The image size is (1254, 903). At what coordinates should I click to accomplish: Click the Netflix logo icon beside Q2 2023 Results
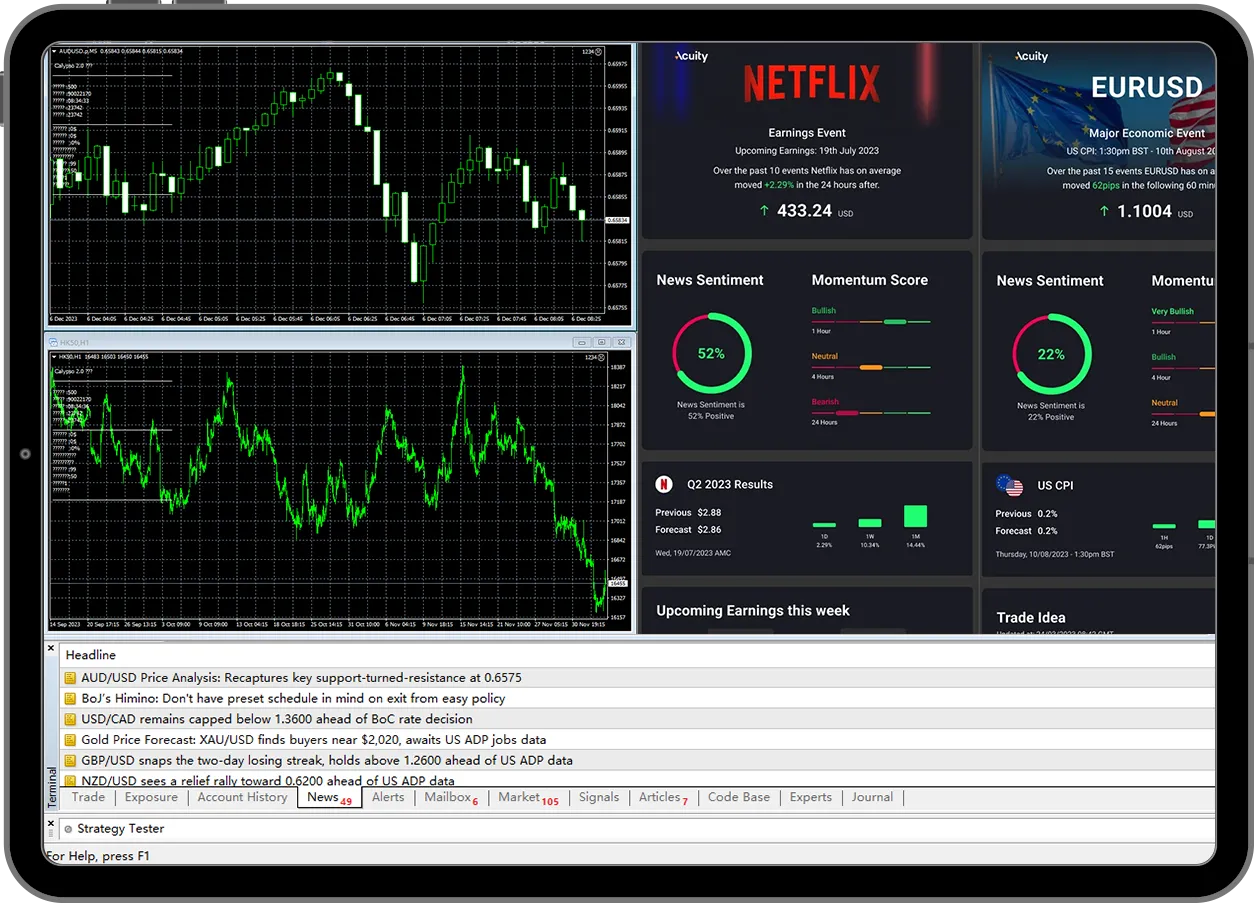(x=664, y=485)
